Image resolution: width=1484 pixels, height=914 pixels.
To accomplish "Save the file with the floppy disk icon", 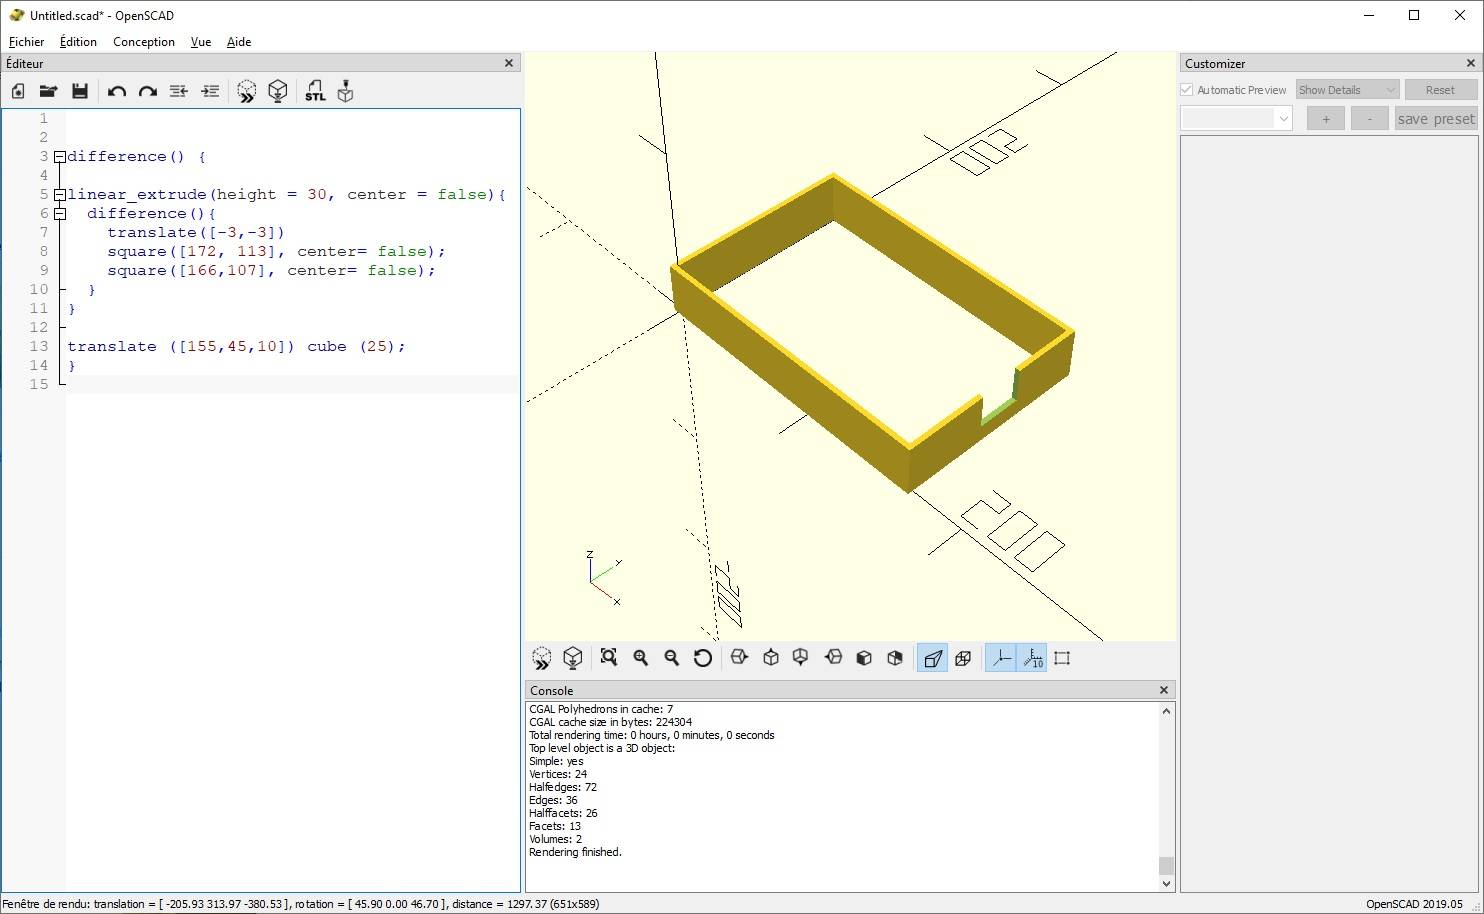I will coord(80,92).
